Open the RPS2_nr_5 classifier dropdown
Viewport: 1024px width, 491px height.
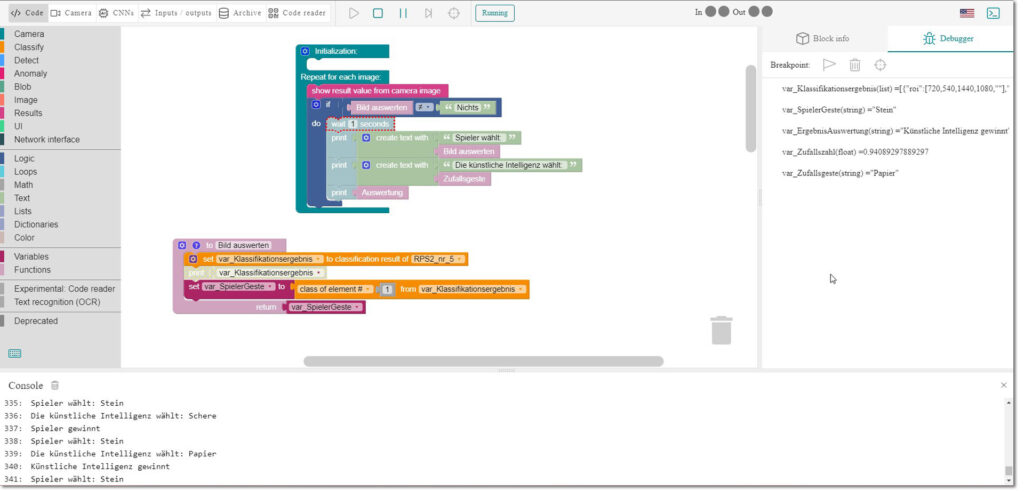click(x=438, y=259)
